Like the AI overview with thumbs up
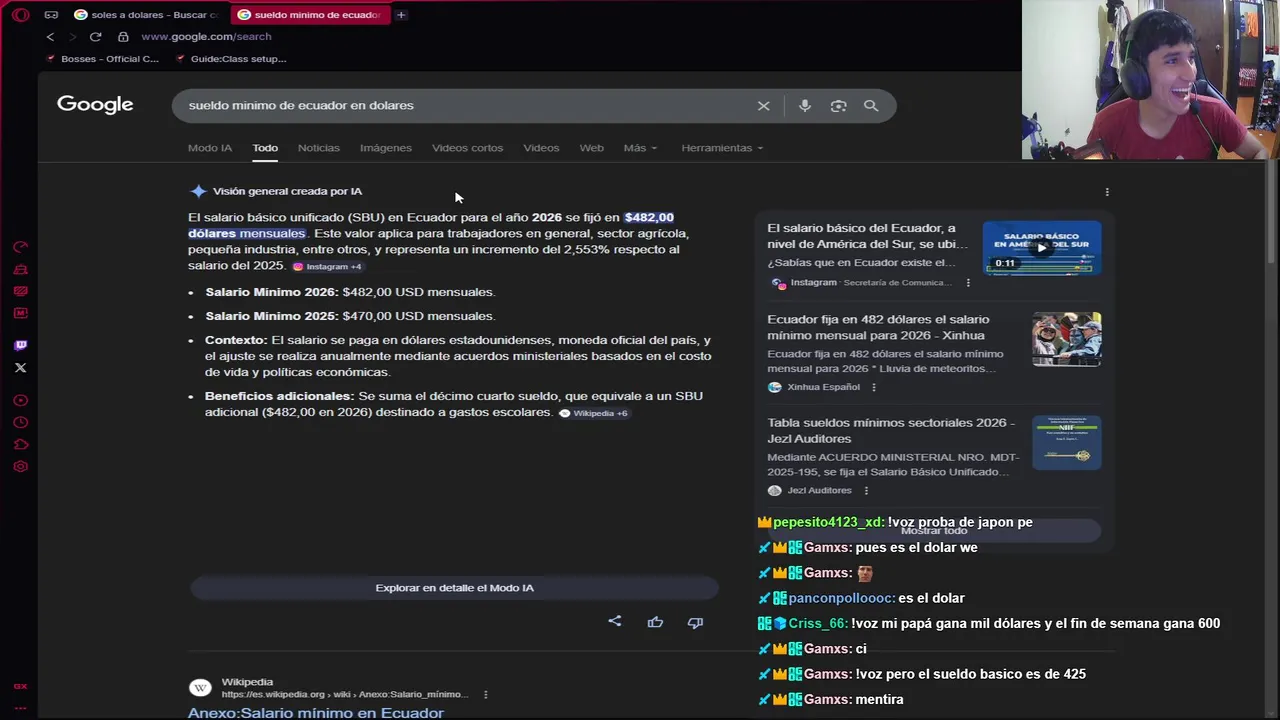 coord(655,622)
